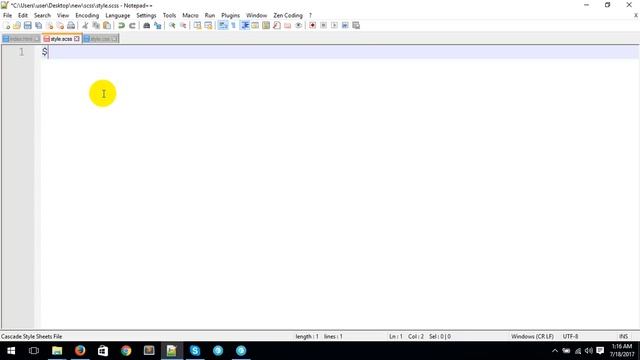Print the document using toolbar icon
The image size is (640, 360).
tap(71, 25)
